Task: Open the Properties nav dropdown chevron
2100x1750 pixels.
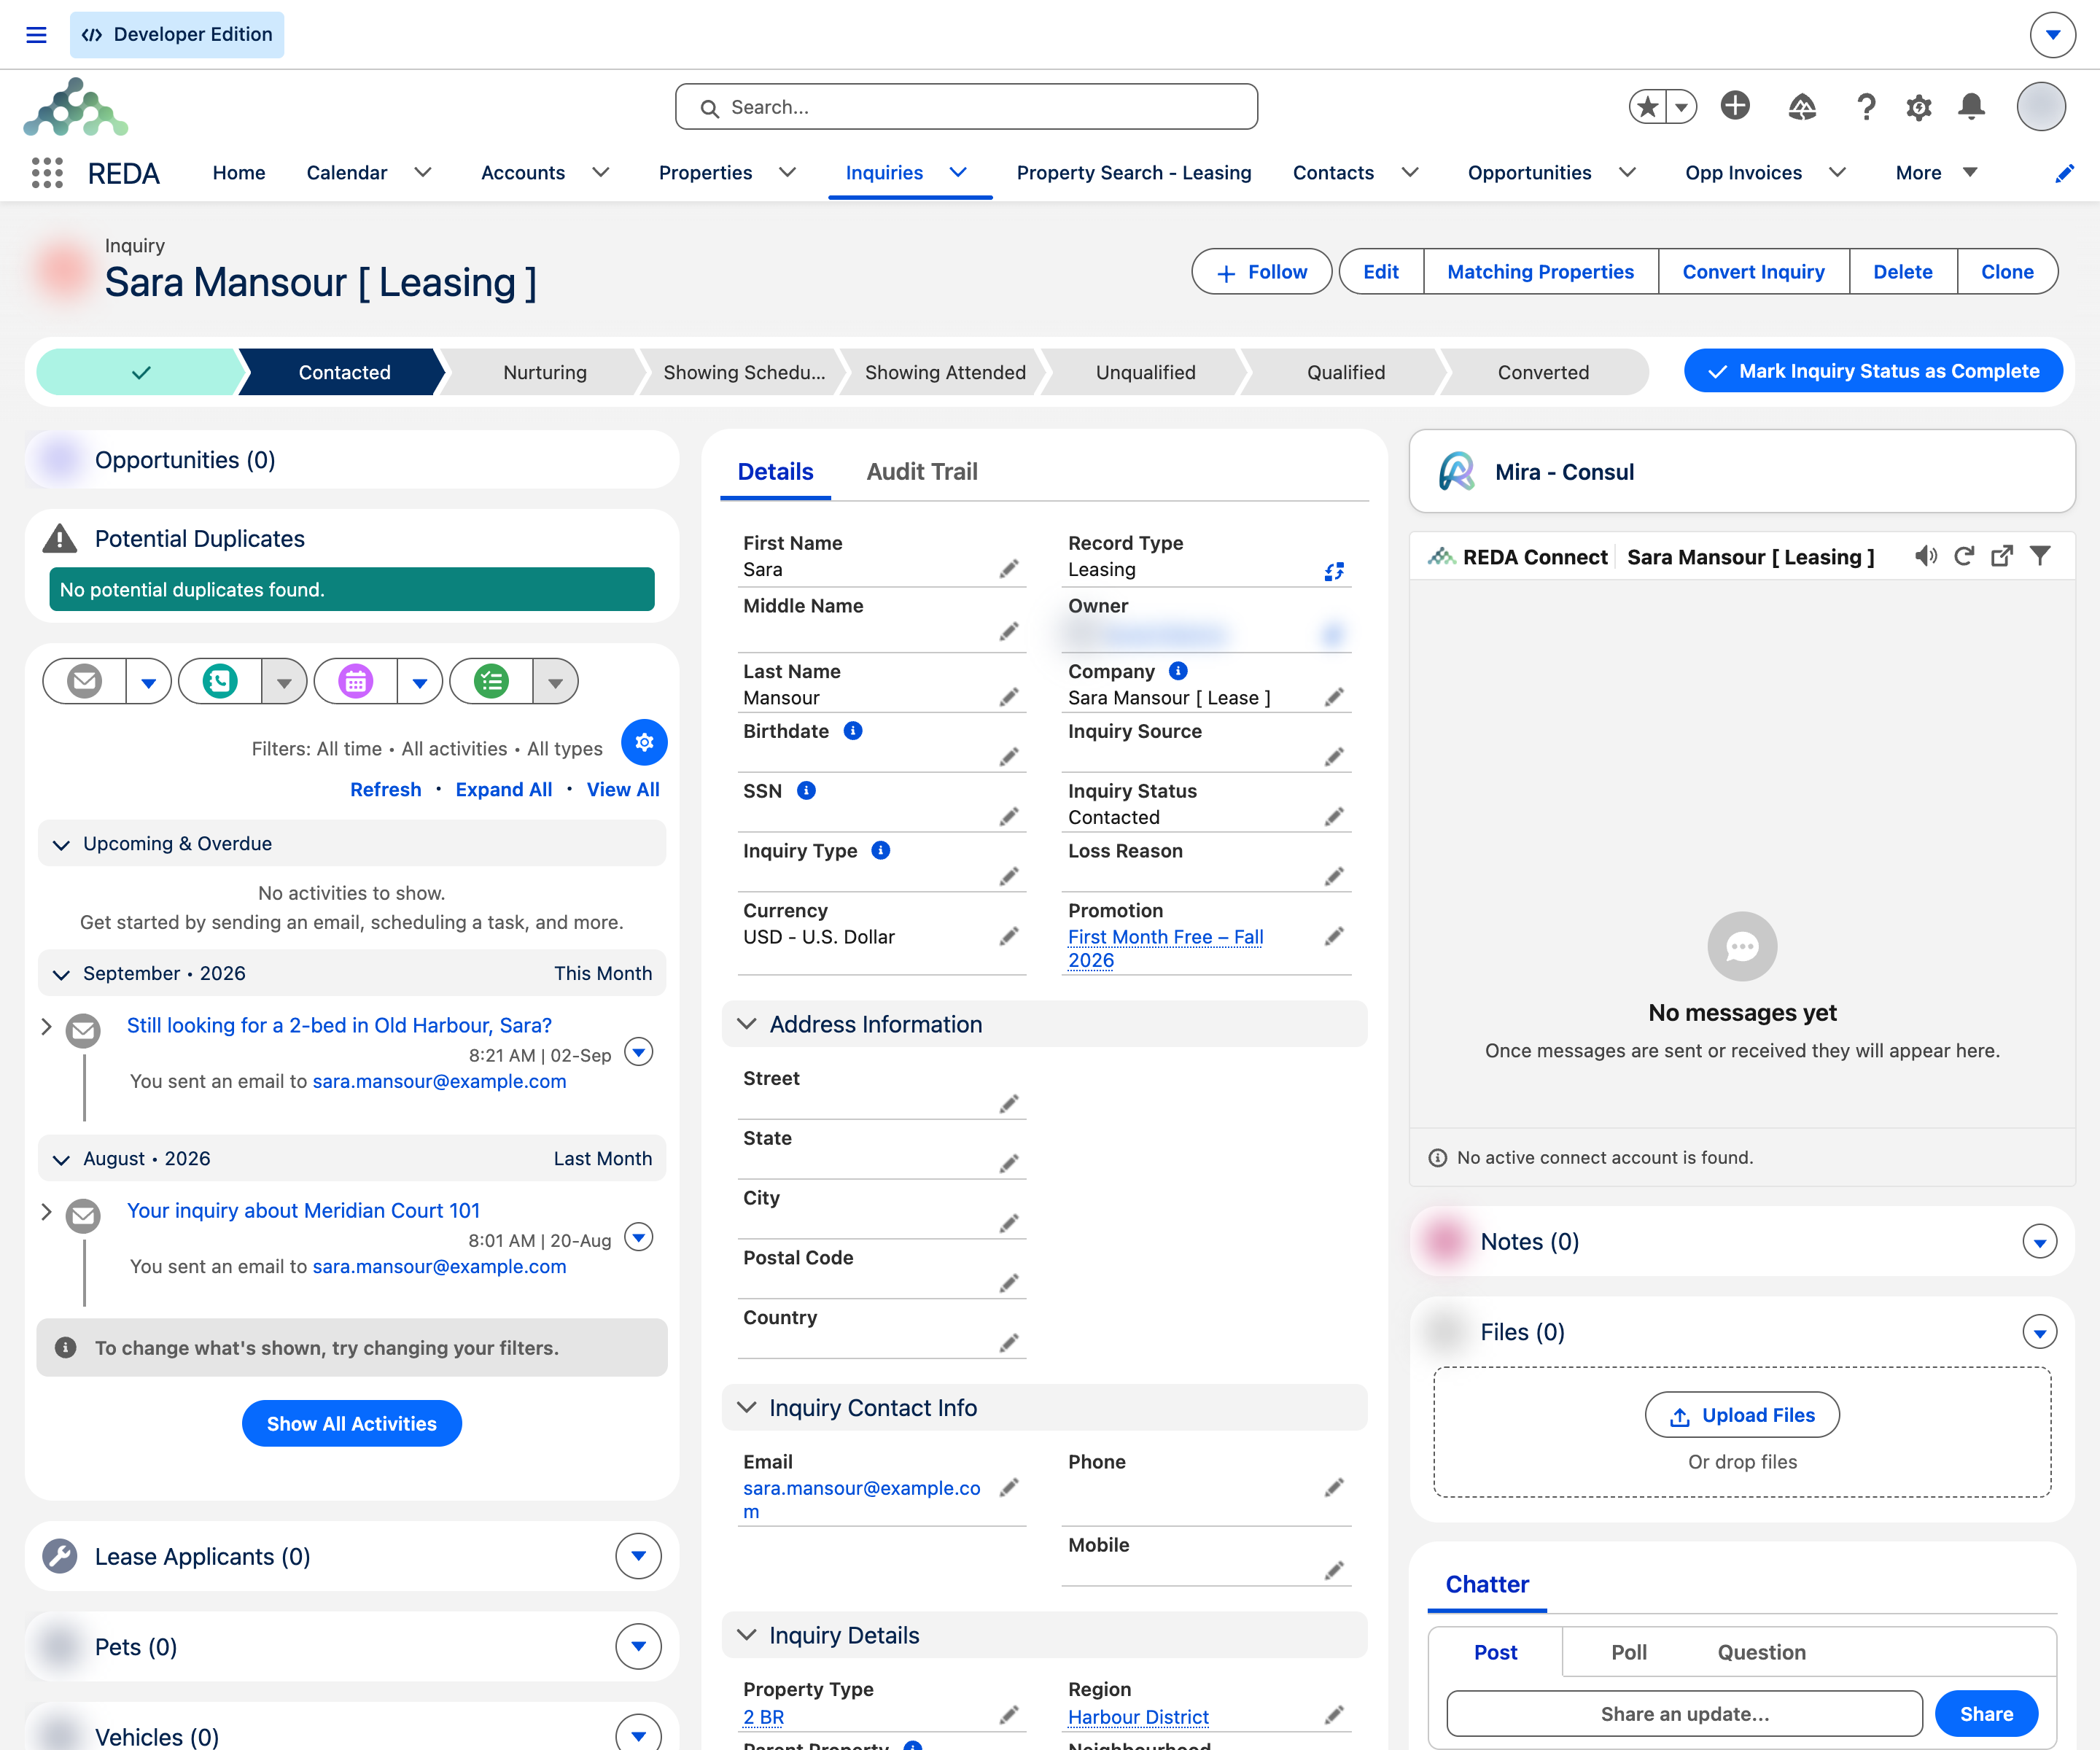Action: (x=788, y=173)
